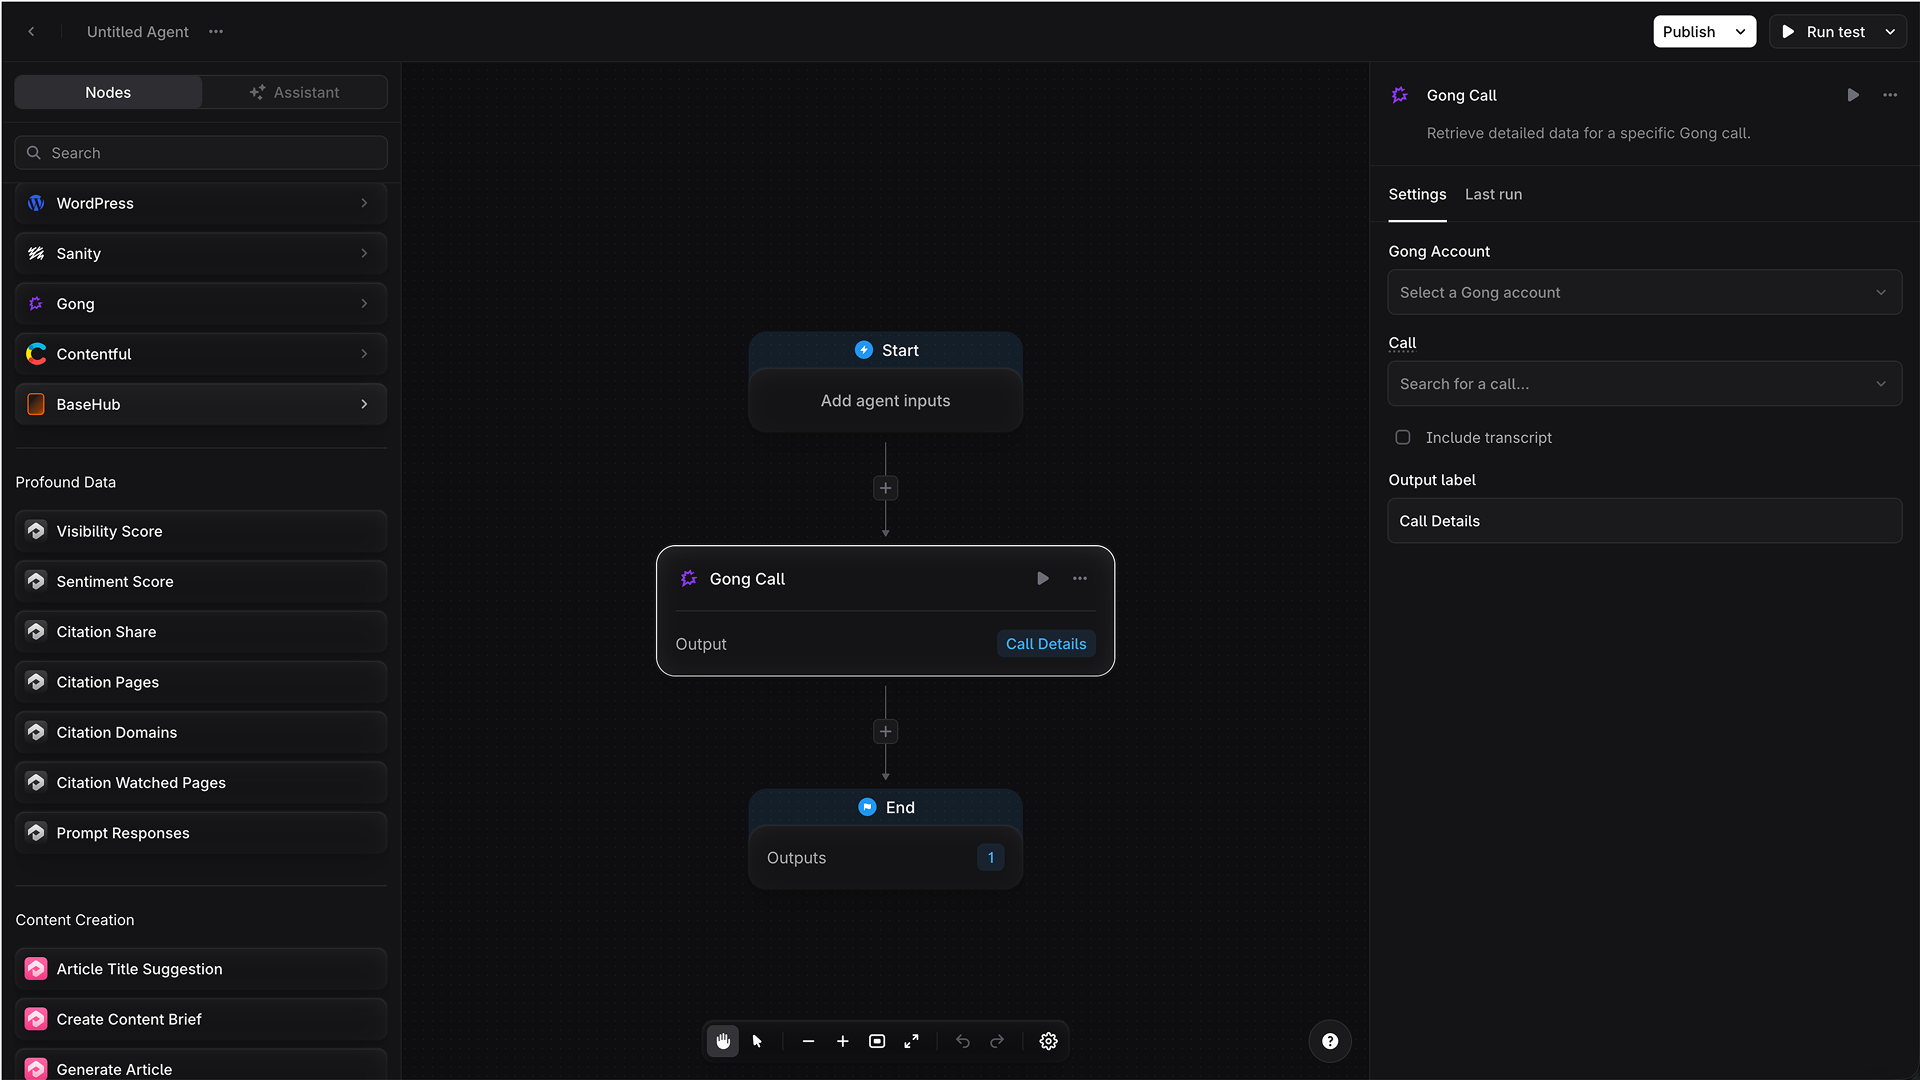Open the Select a Gong account dropdown
This screenshot has height=1080, width=1920.
click(1644, 292)
